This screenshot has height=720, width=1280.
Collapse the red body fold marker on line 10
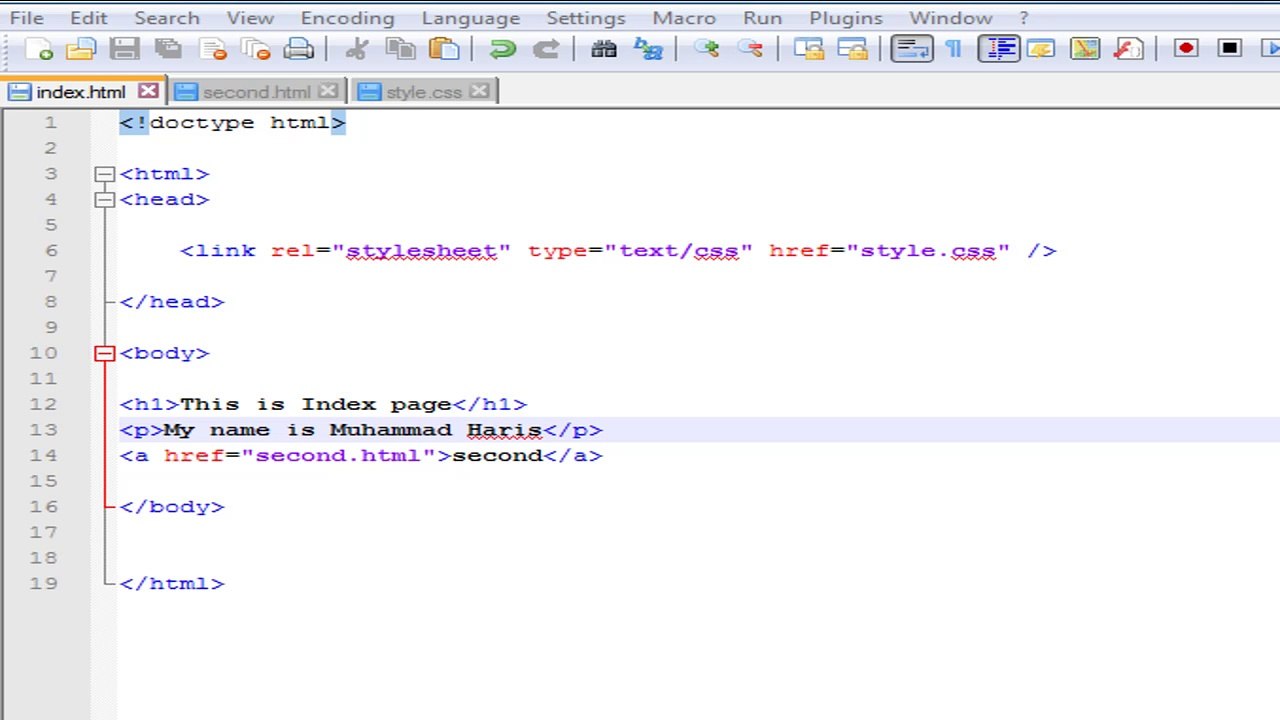[104, 353]
